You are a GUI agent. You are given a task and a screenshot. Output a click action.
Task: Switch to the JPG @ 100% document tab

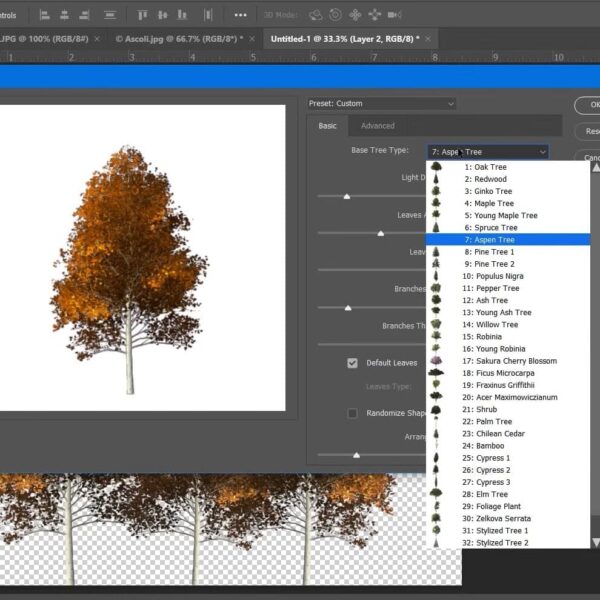44,39
